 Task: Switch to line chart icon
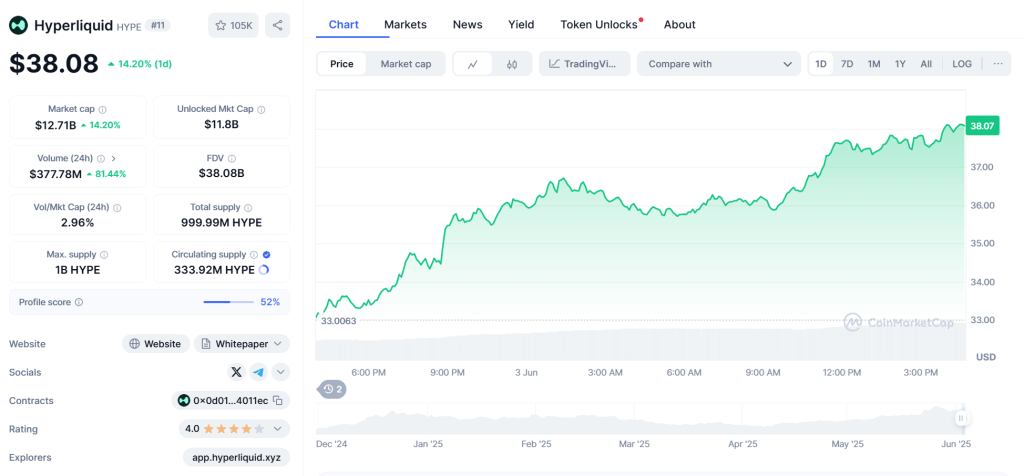(472, 64)
